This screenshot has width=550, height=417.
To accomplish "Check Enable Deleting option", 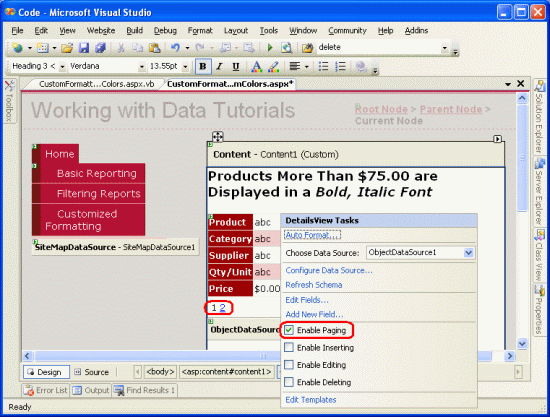I will (289, 382).
